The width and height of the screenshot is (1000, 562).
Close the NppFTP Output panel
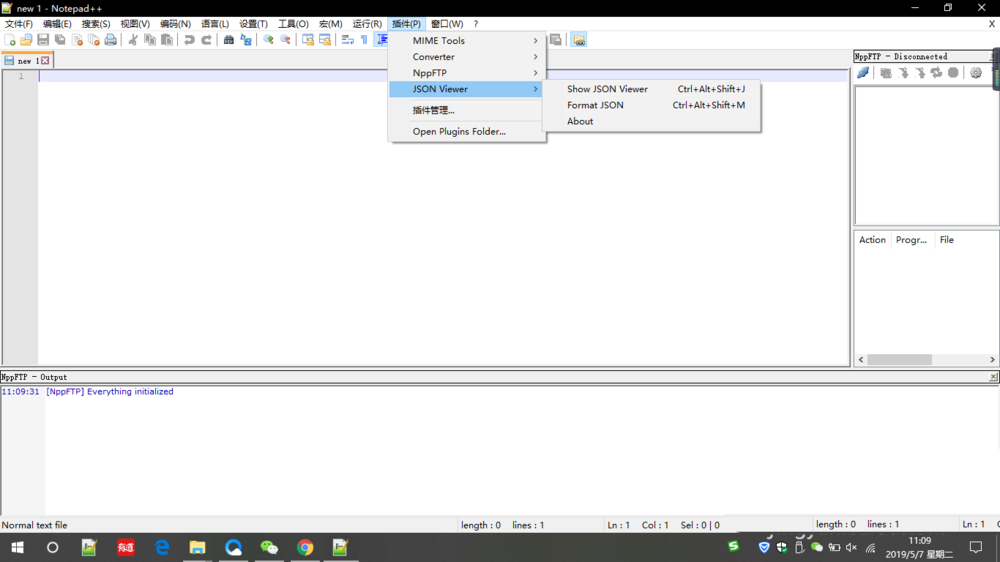[994, 377]
